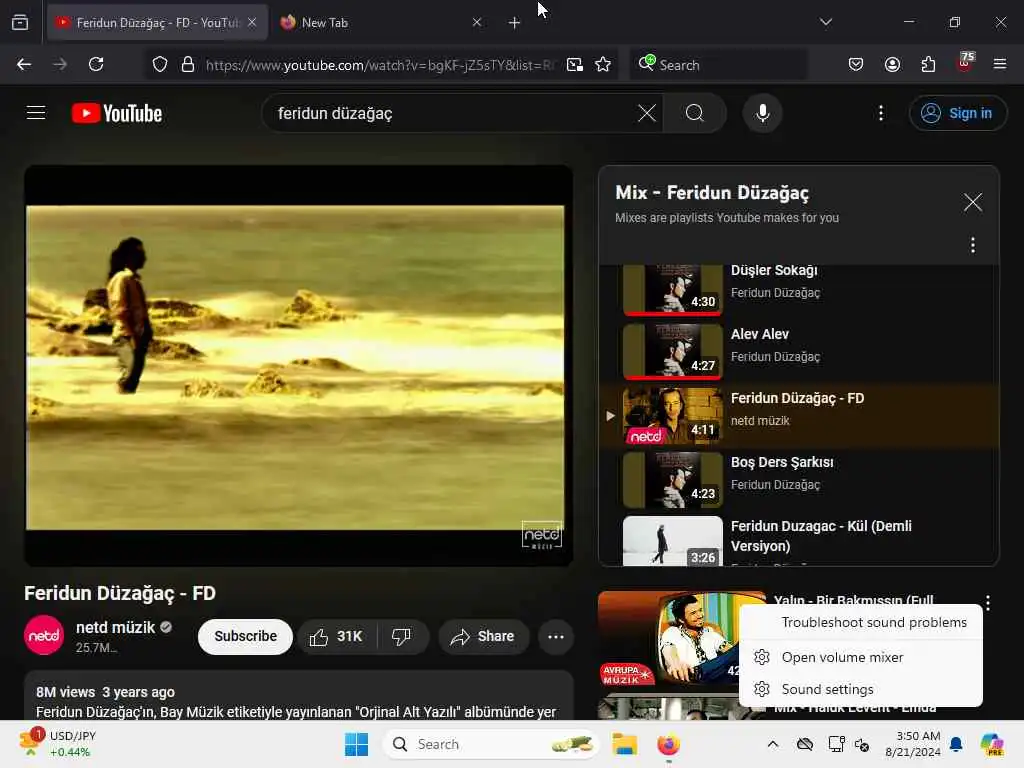1024x768 pixels.
Task: Choose Open volume mixer
Action: point(861,657)
